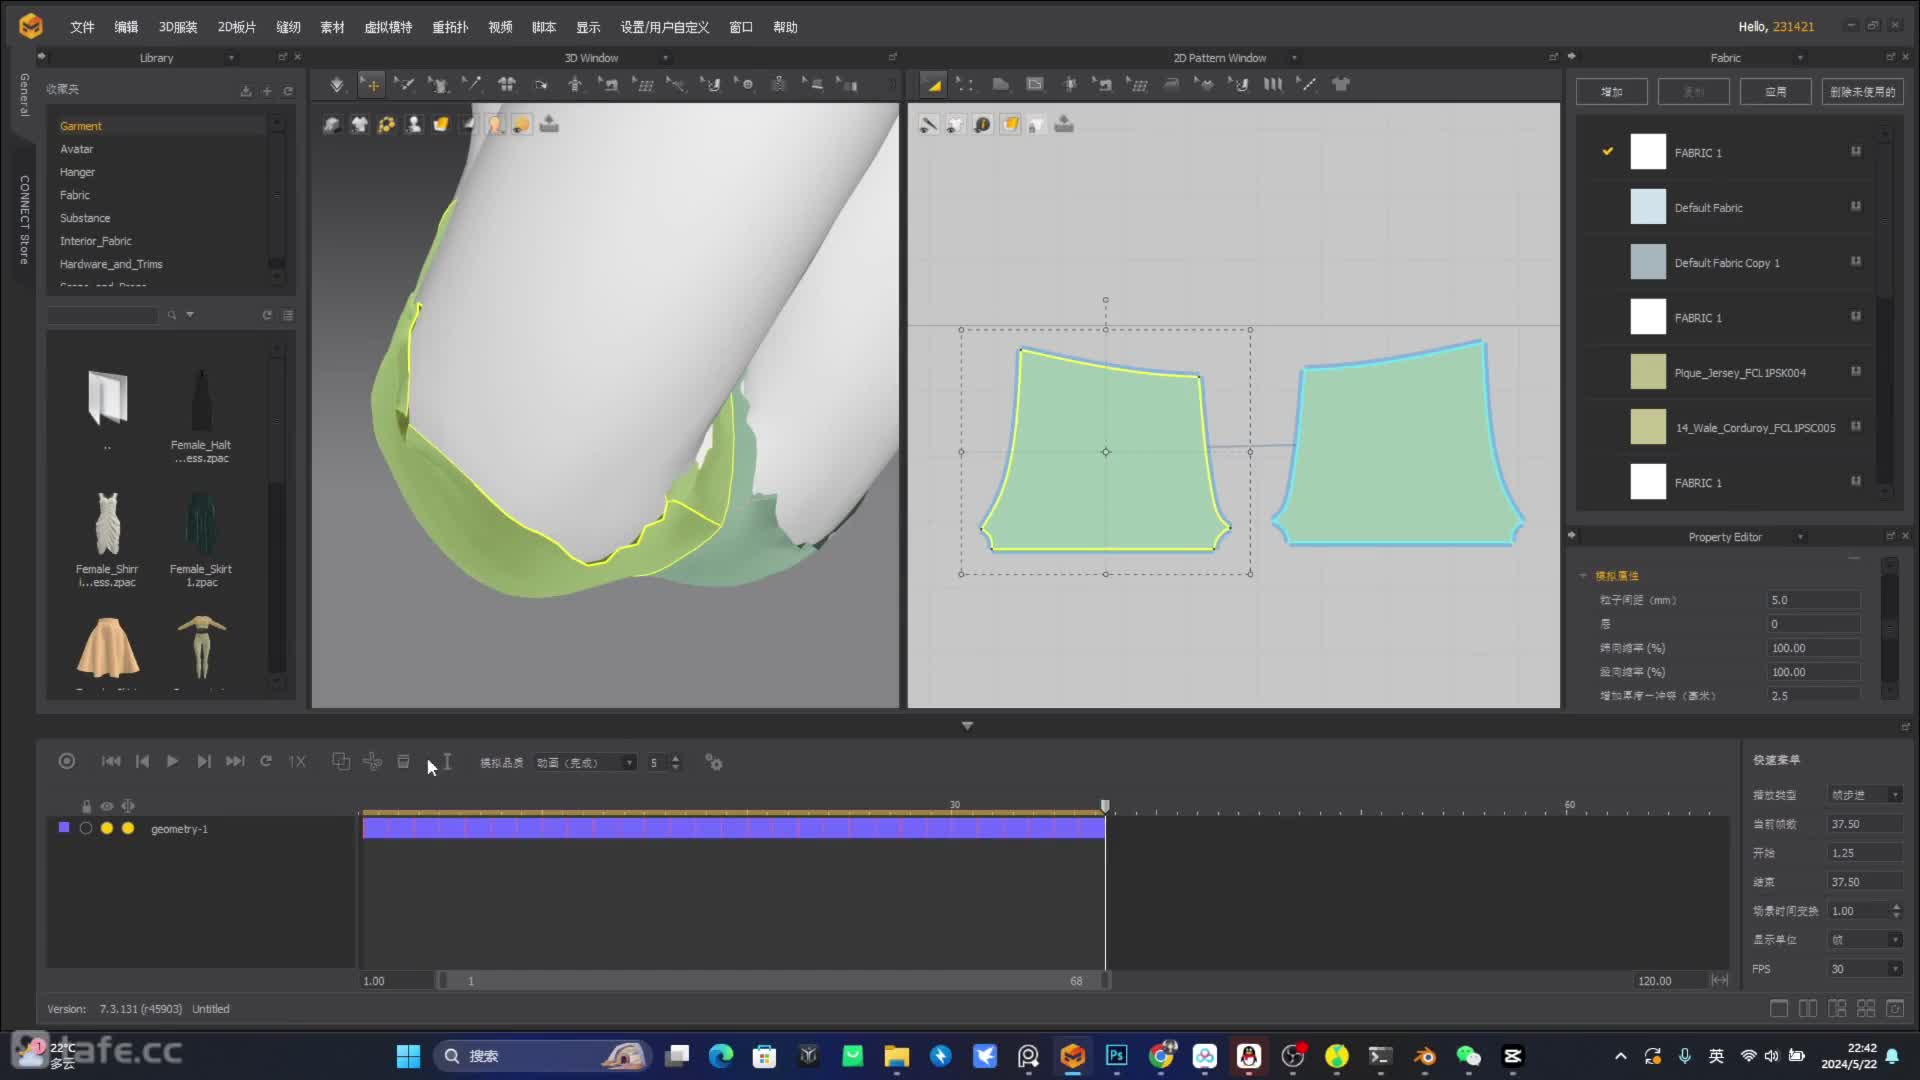Toggle garment display T-shirt icon in 3D view
This screenshot has width=1920, height=1080.
tap(359, 124)
